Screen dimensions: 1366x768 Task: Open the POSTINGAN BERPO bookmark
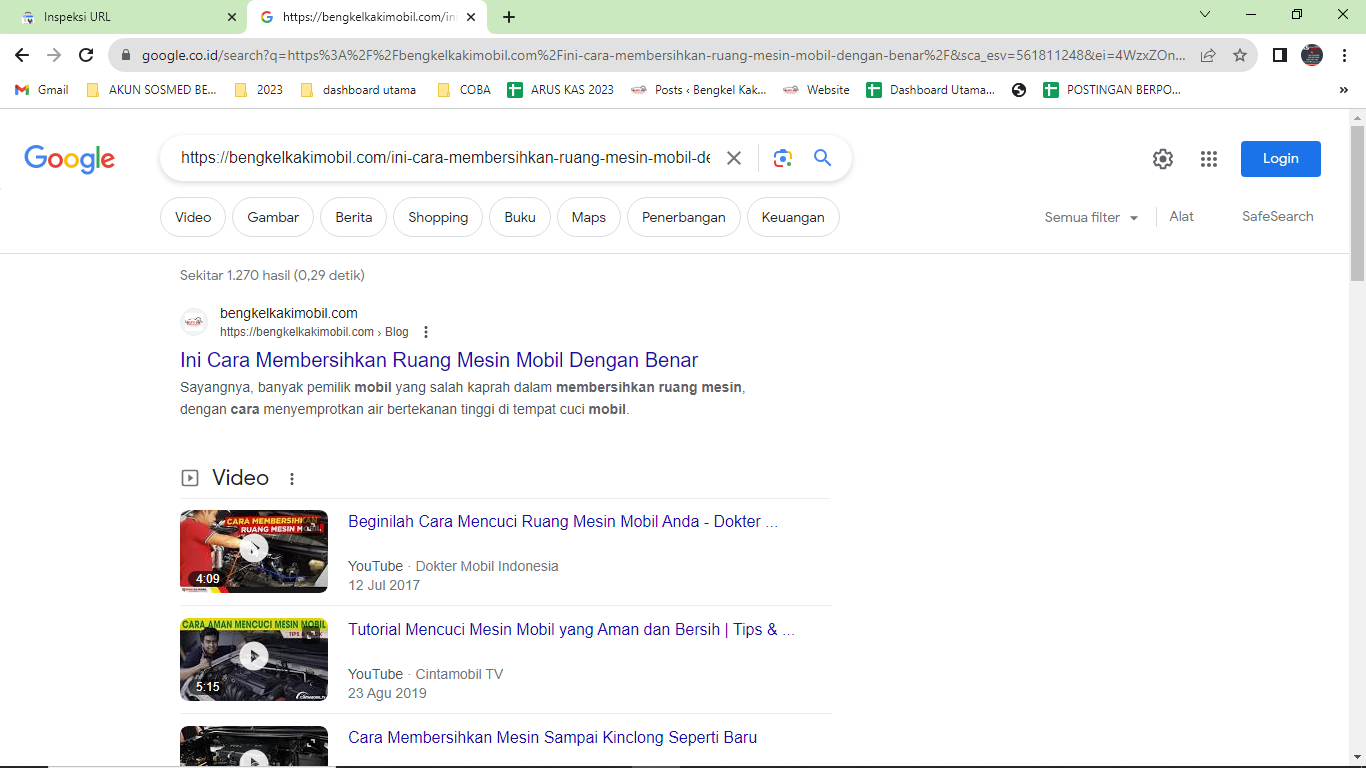coord(1112,90)
